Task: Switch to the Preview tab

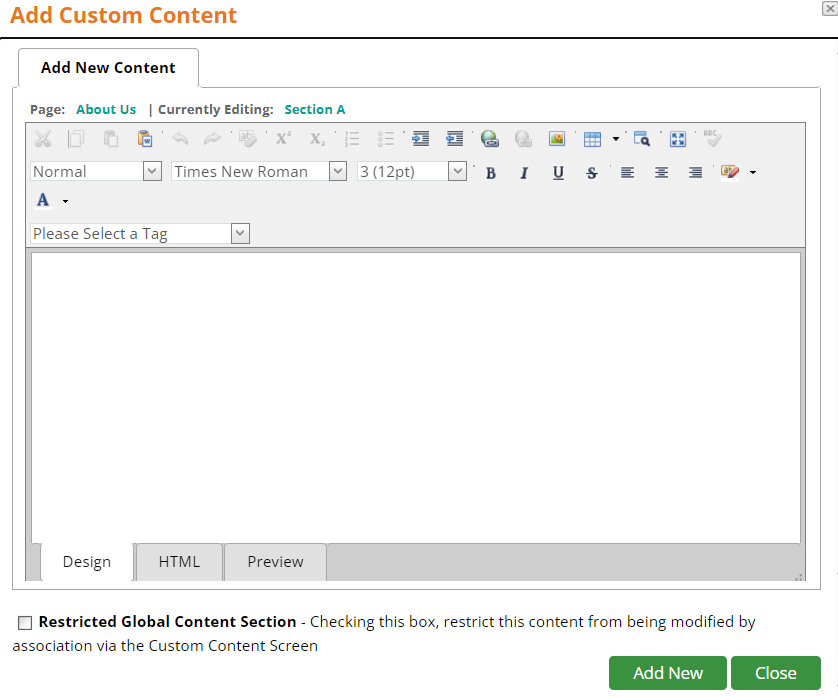Action: click(275, 562)
